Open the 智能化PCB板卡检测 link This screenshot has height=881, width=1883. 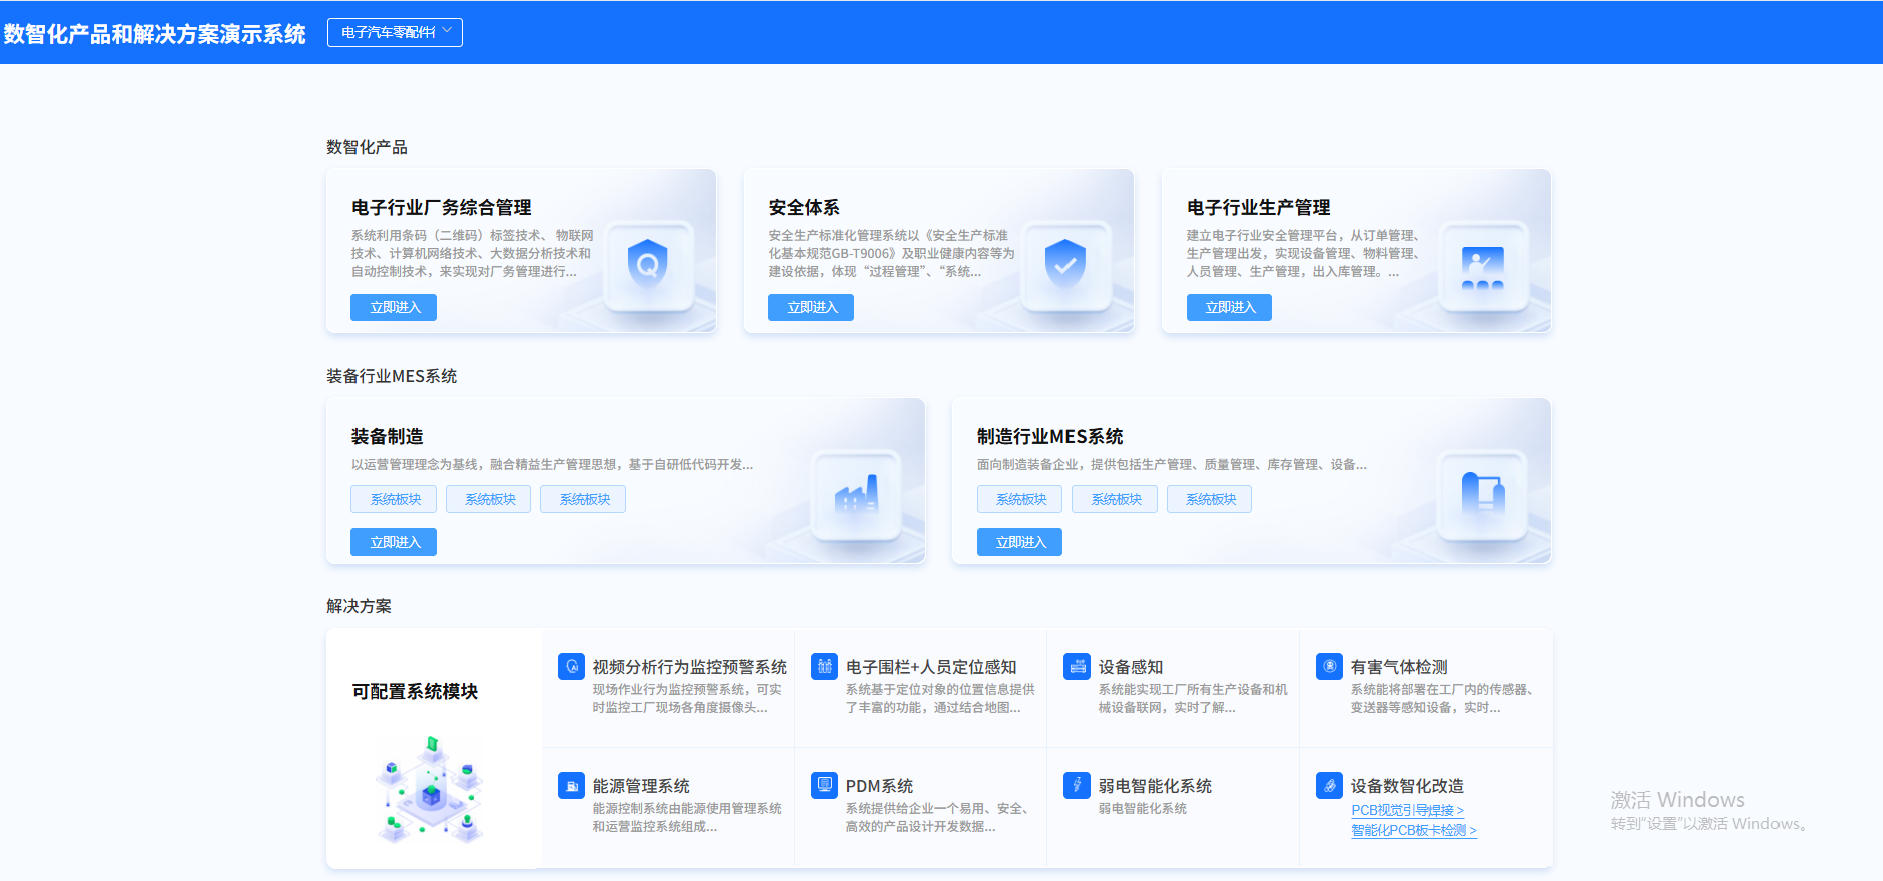[1413, 830]
